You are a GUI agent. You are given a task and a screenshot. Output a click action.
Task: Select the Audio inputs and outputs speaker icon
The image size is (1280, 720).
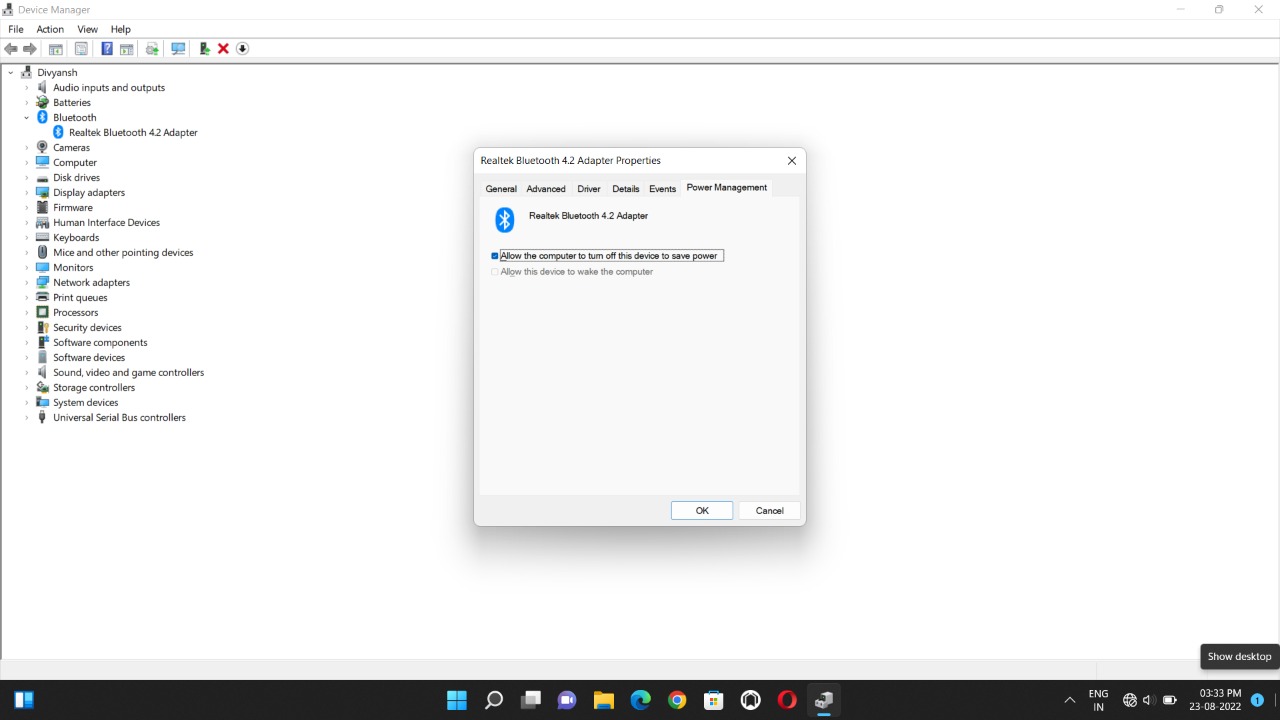[42, 87]
